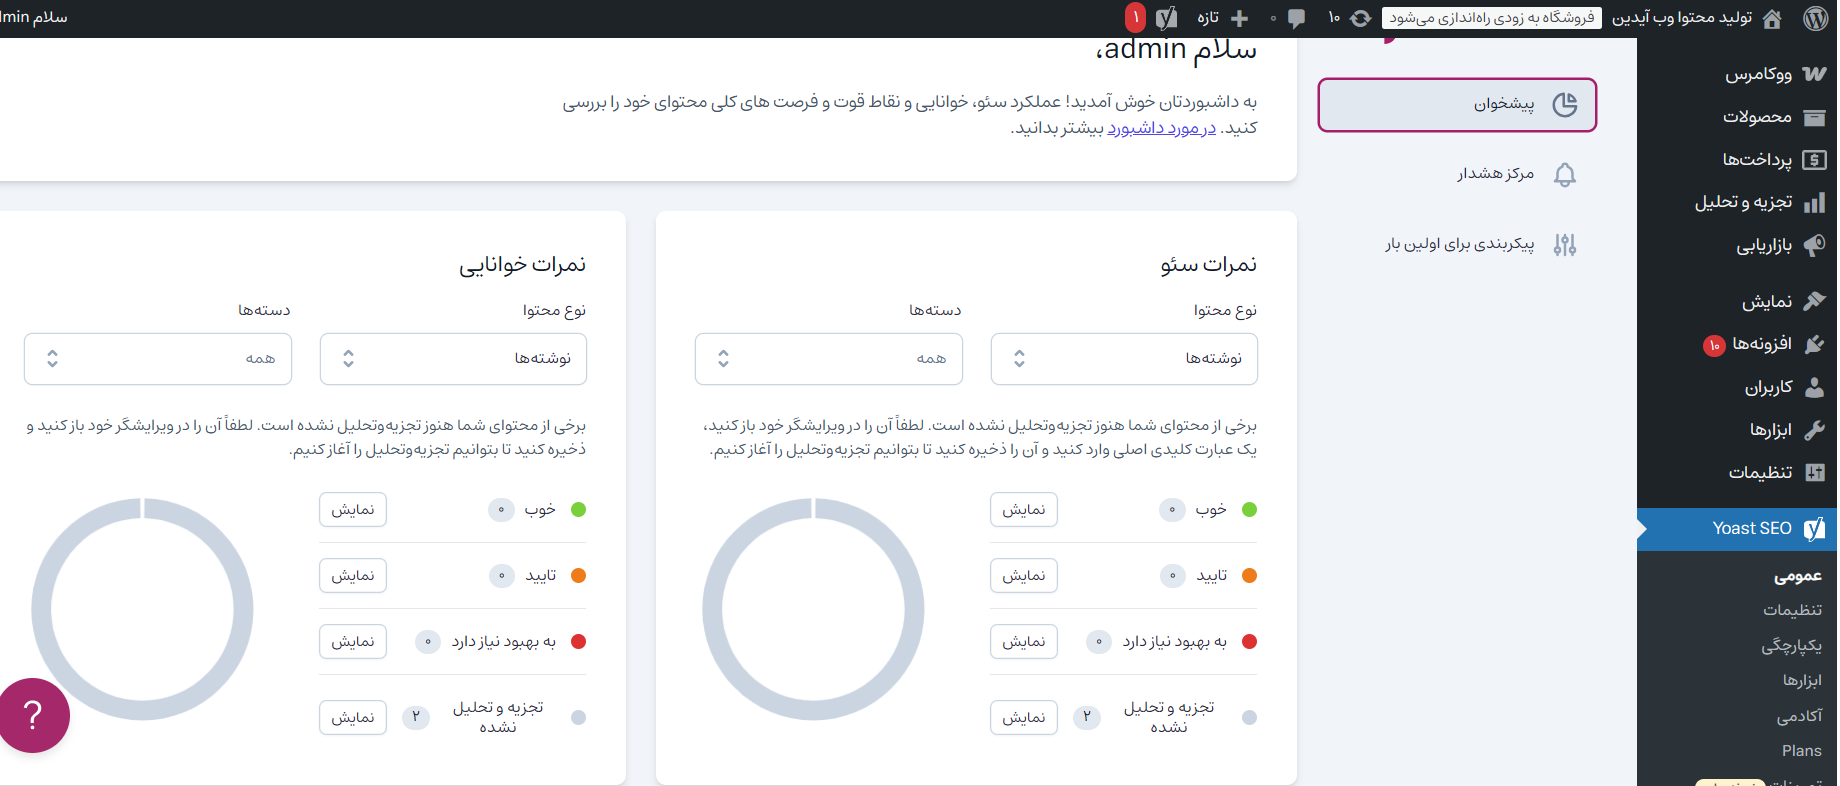1840x786 pixels.
Task: Click View for not analyzed readability
Action: [x=353, y=718]
